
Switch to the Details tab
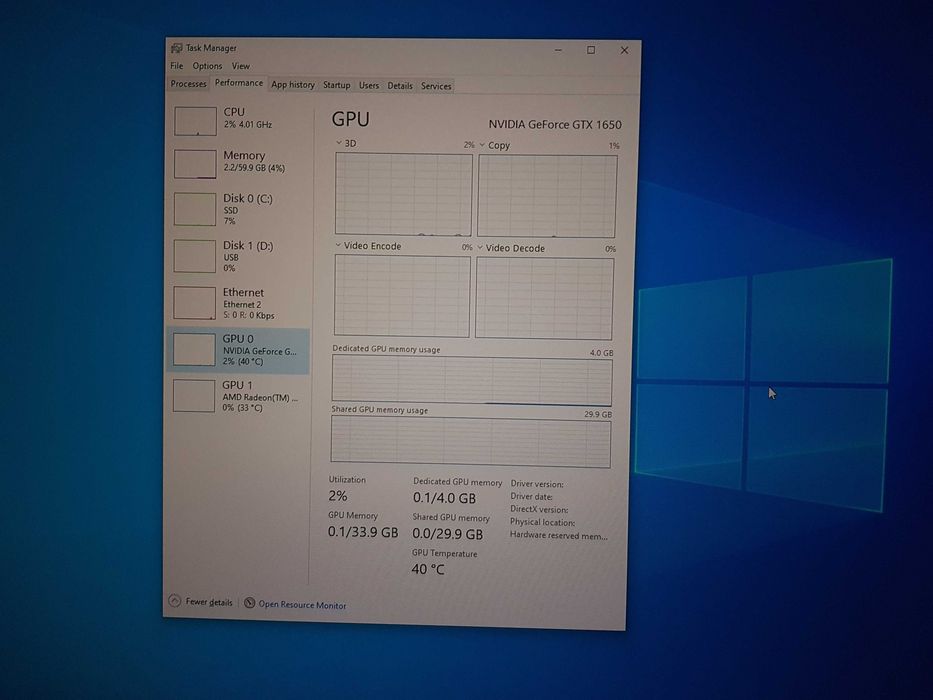[400, 86]
